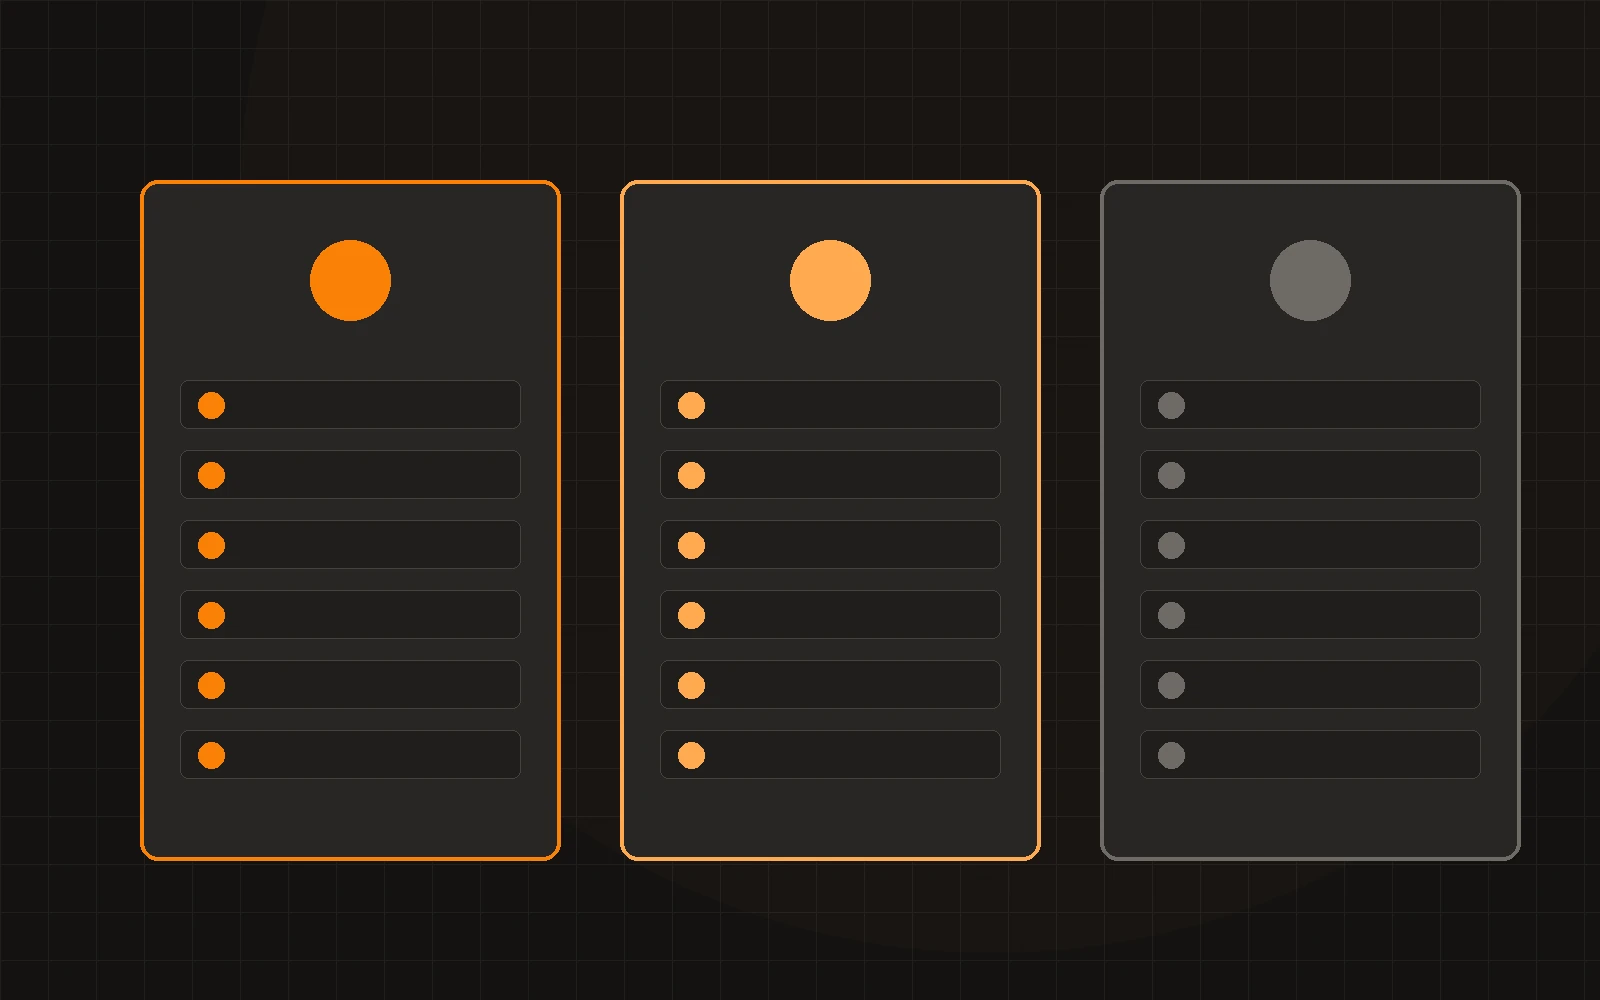Select the top row's dot in the bright orange card
Screen dimensions: 1600x1000
coord(211,405)
